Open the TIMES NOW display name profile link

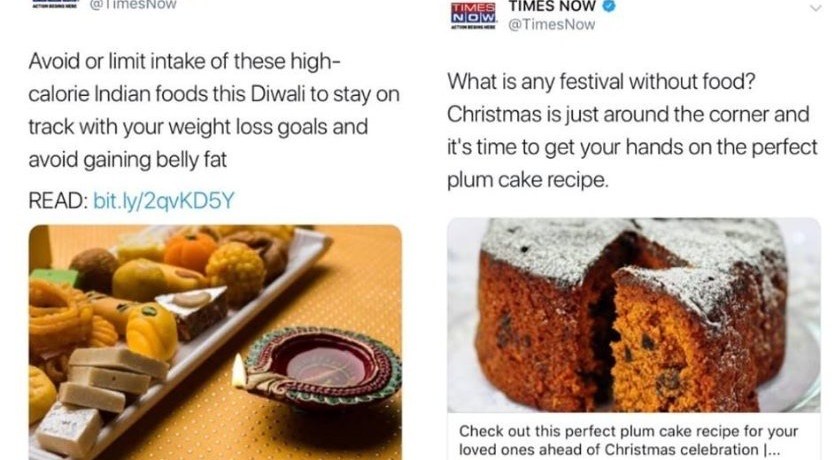tap(552, 6)
